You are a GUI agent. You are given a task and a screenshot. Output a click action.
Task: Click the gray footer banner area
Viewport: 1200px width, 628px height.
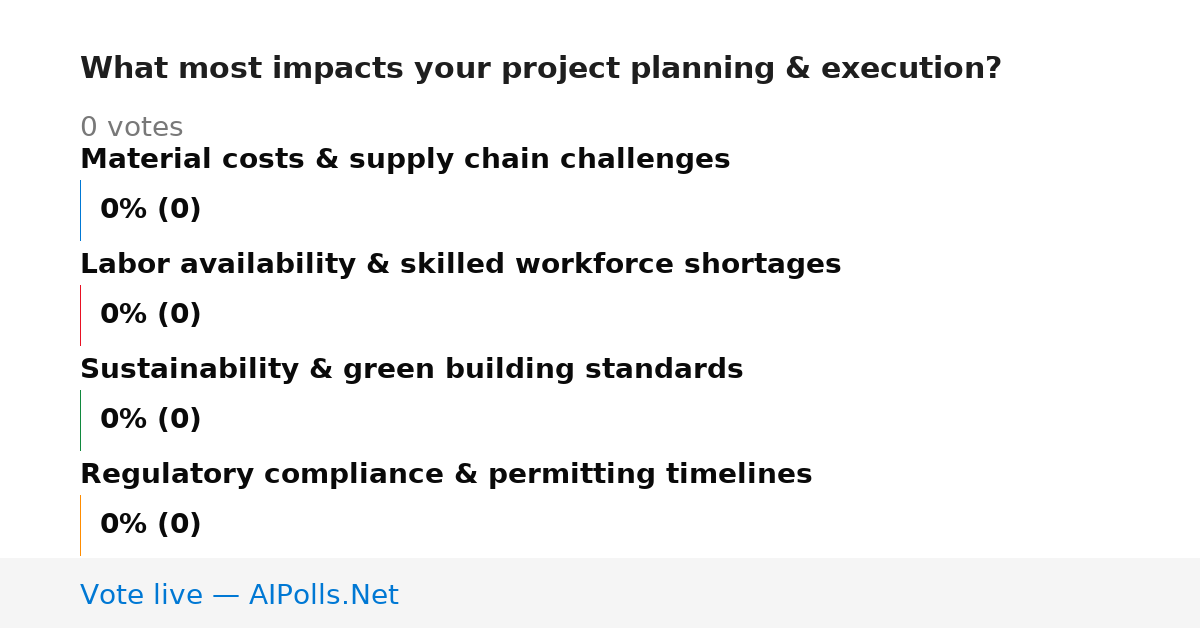point(600,593)
